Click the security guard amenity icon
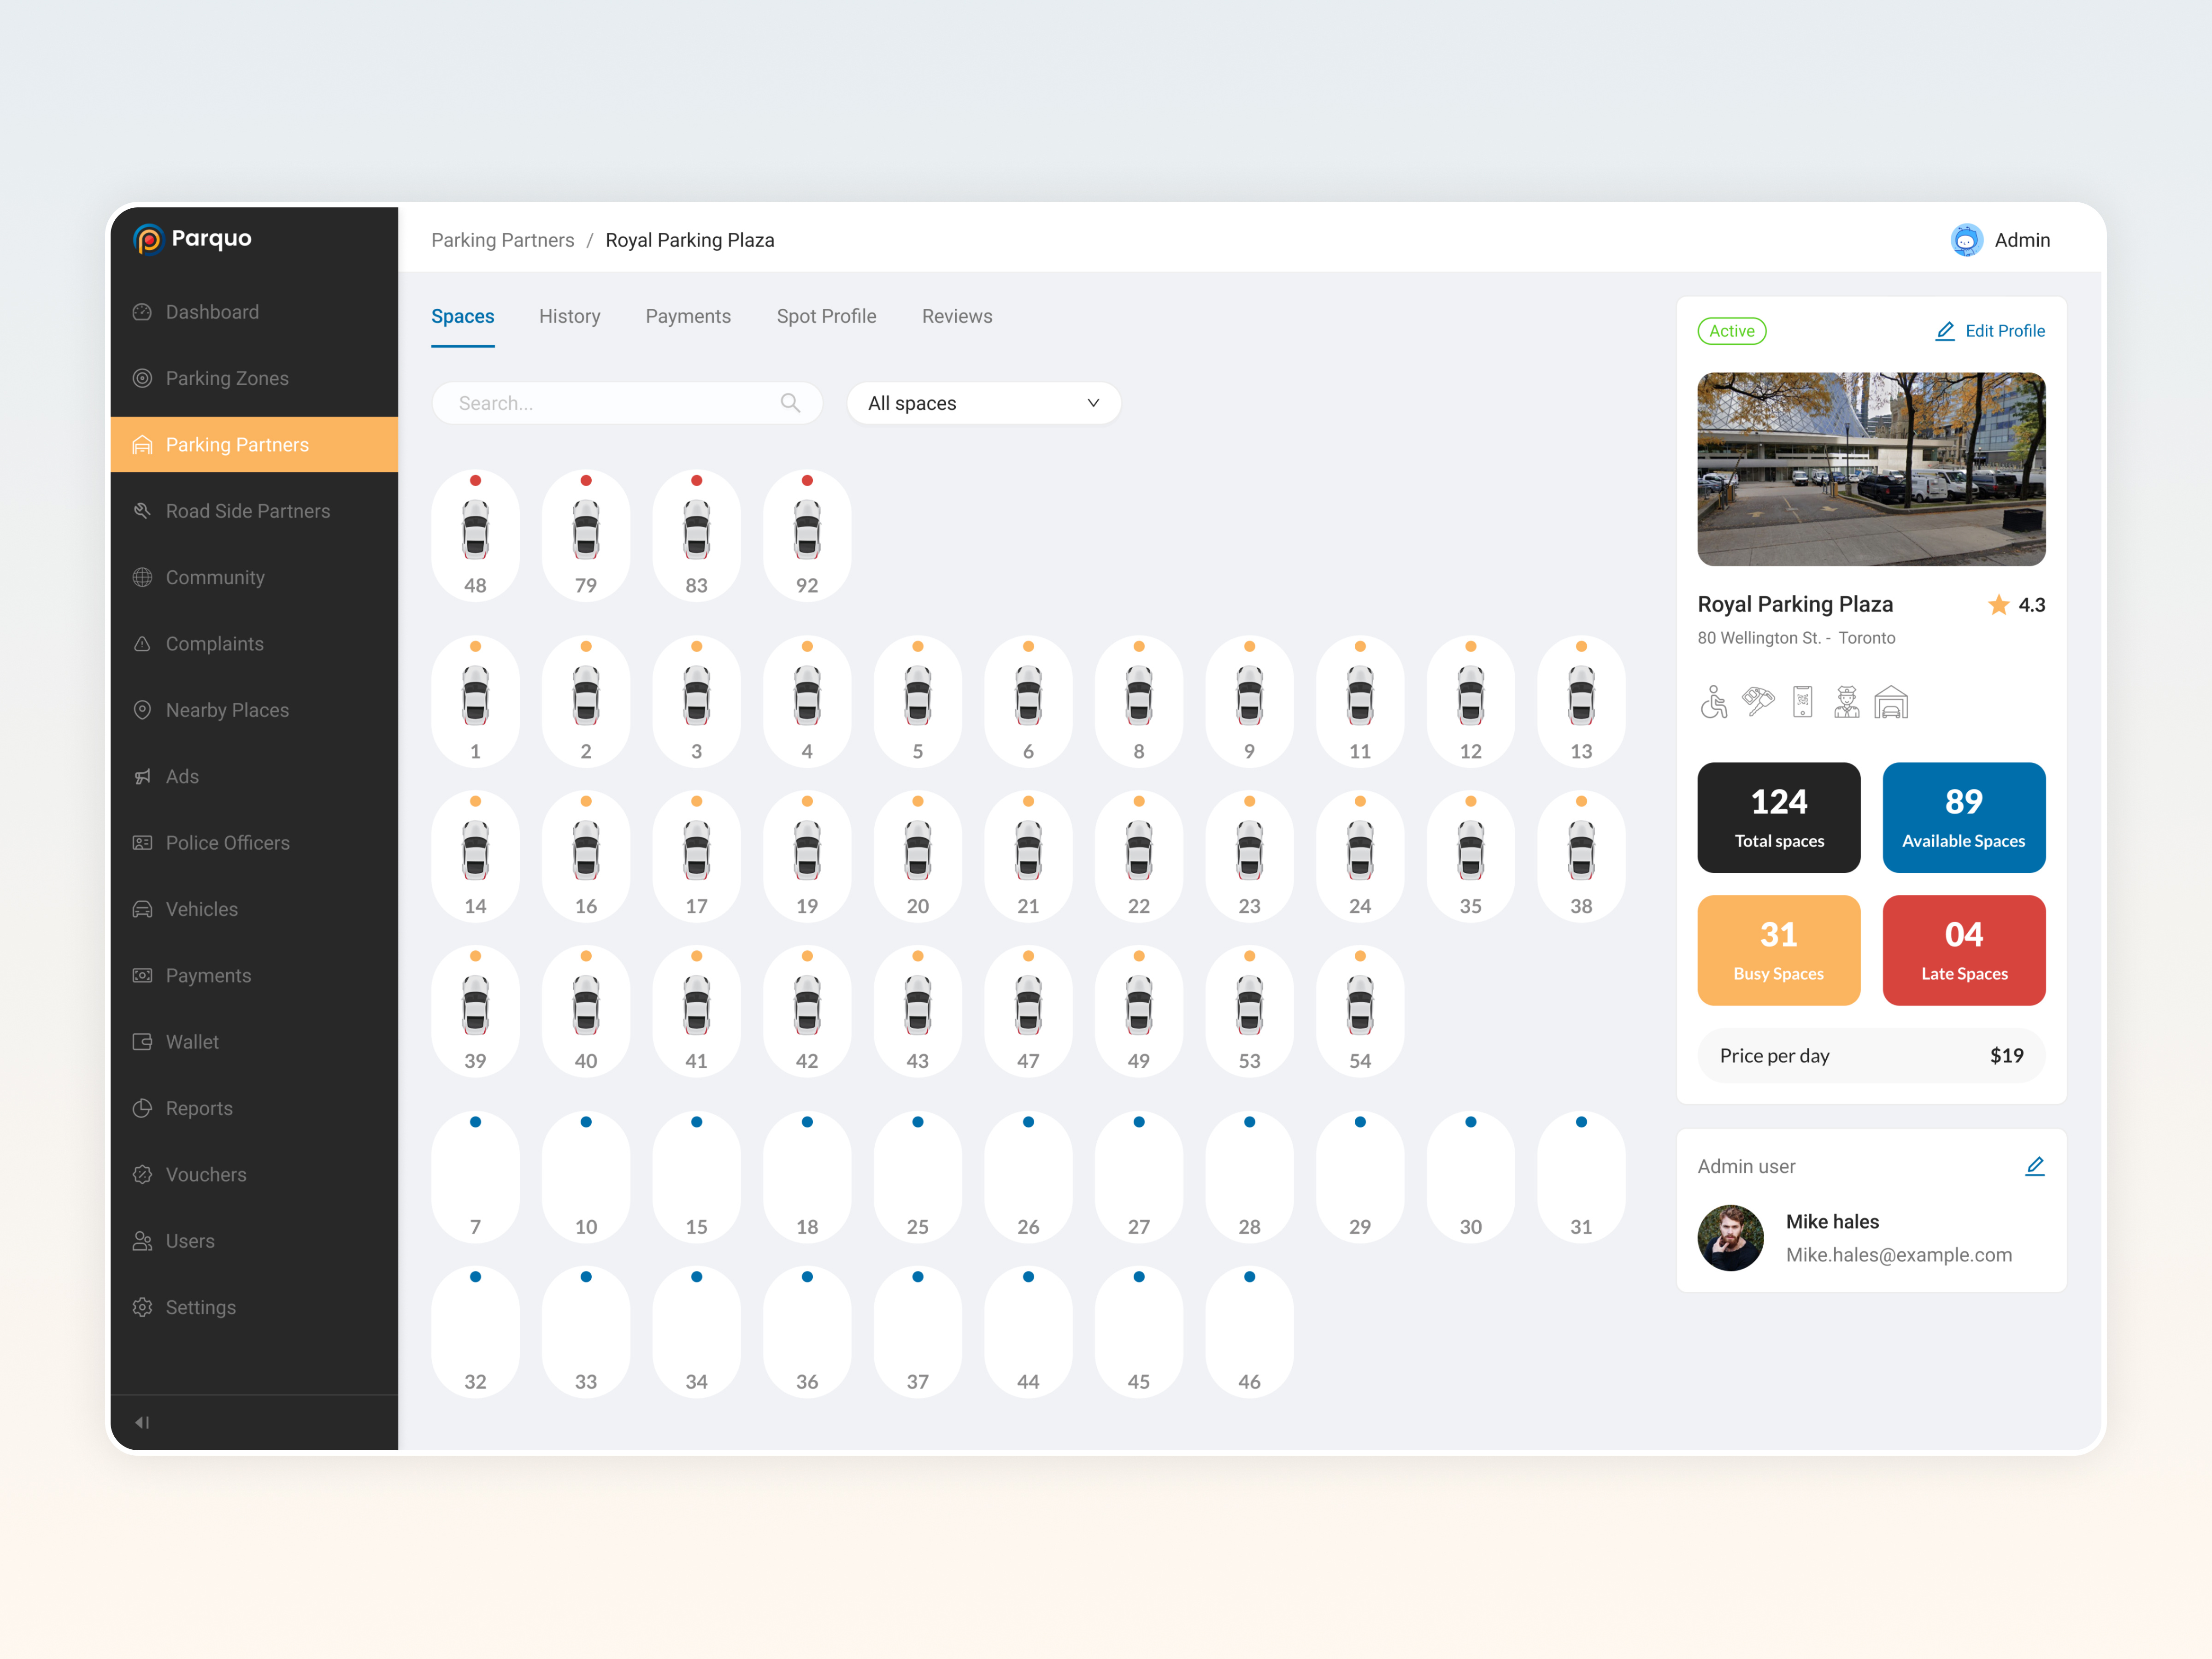Image resolution: width=2212 pixels, height=1659 pixels. pyautogui.click(x=1846, y=702)
